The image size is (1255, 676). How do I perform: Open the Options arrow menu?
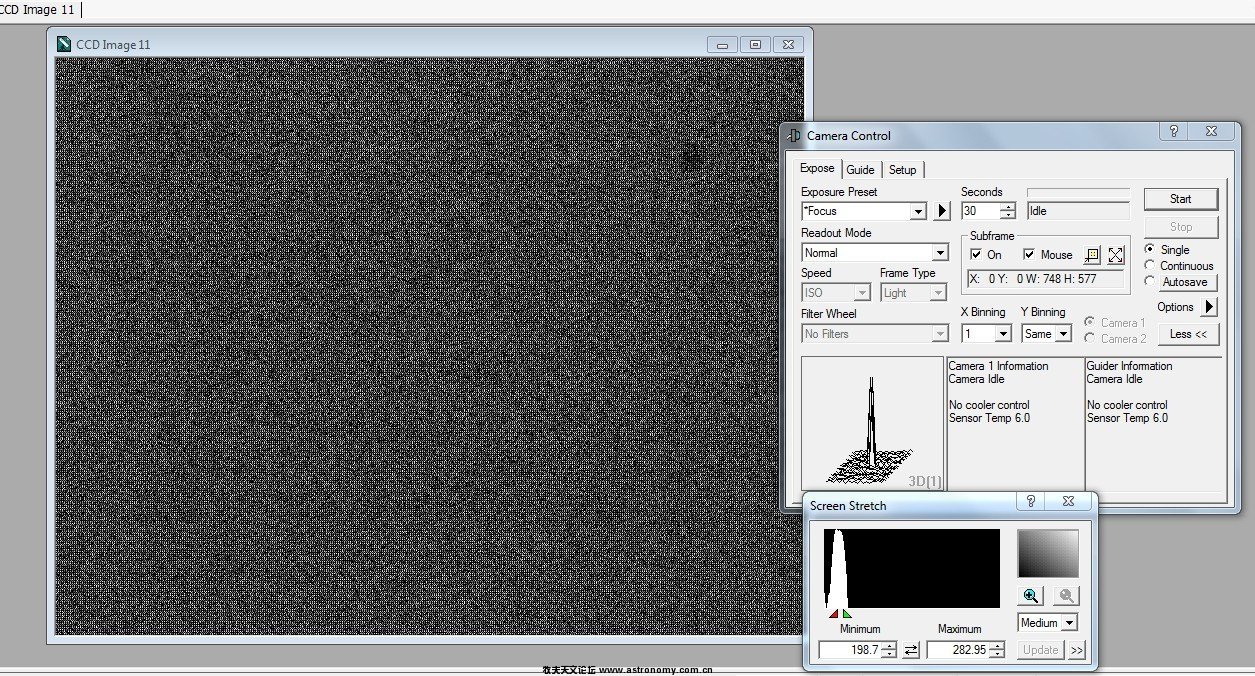[1209, 307]
